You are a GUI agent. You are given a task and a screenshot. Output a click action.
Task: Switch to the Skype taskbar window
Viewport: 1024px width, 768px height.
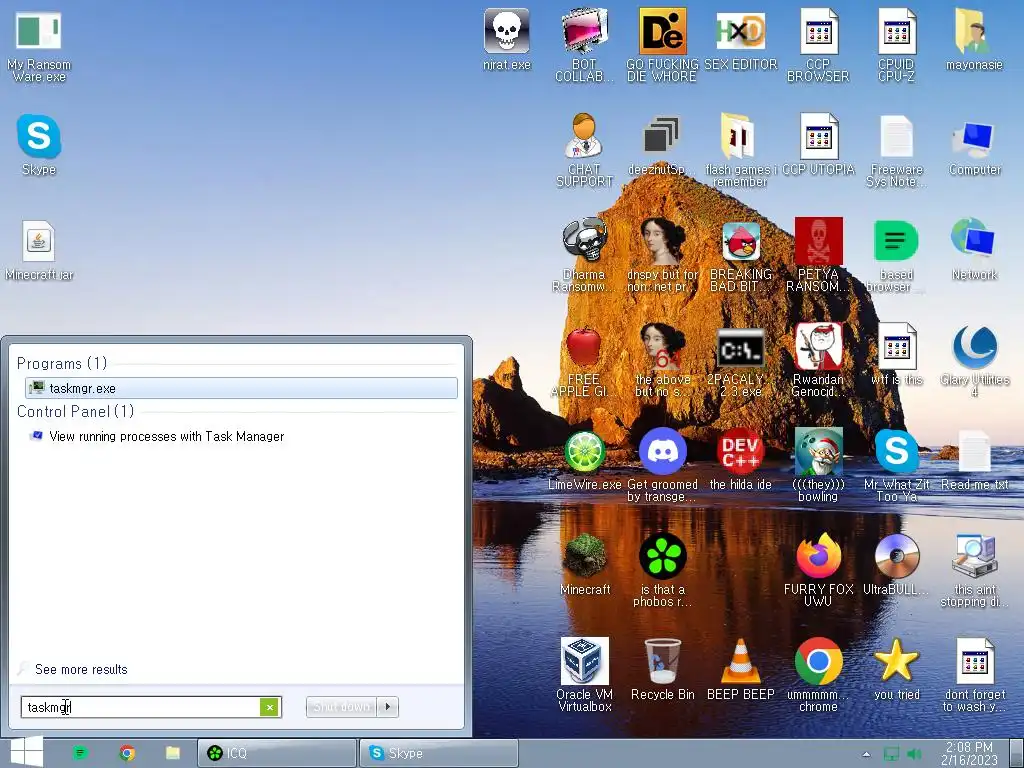pos(439,753)
